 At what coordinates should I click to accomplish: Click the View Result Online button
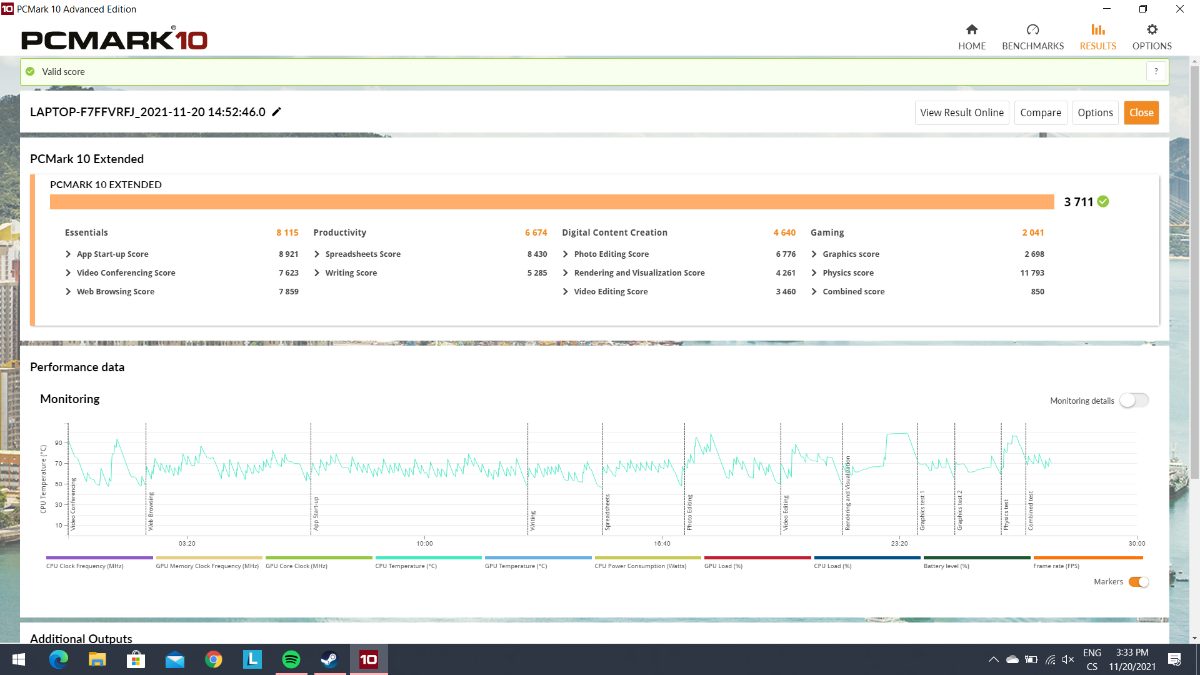pos(961,113)
